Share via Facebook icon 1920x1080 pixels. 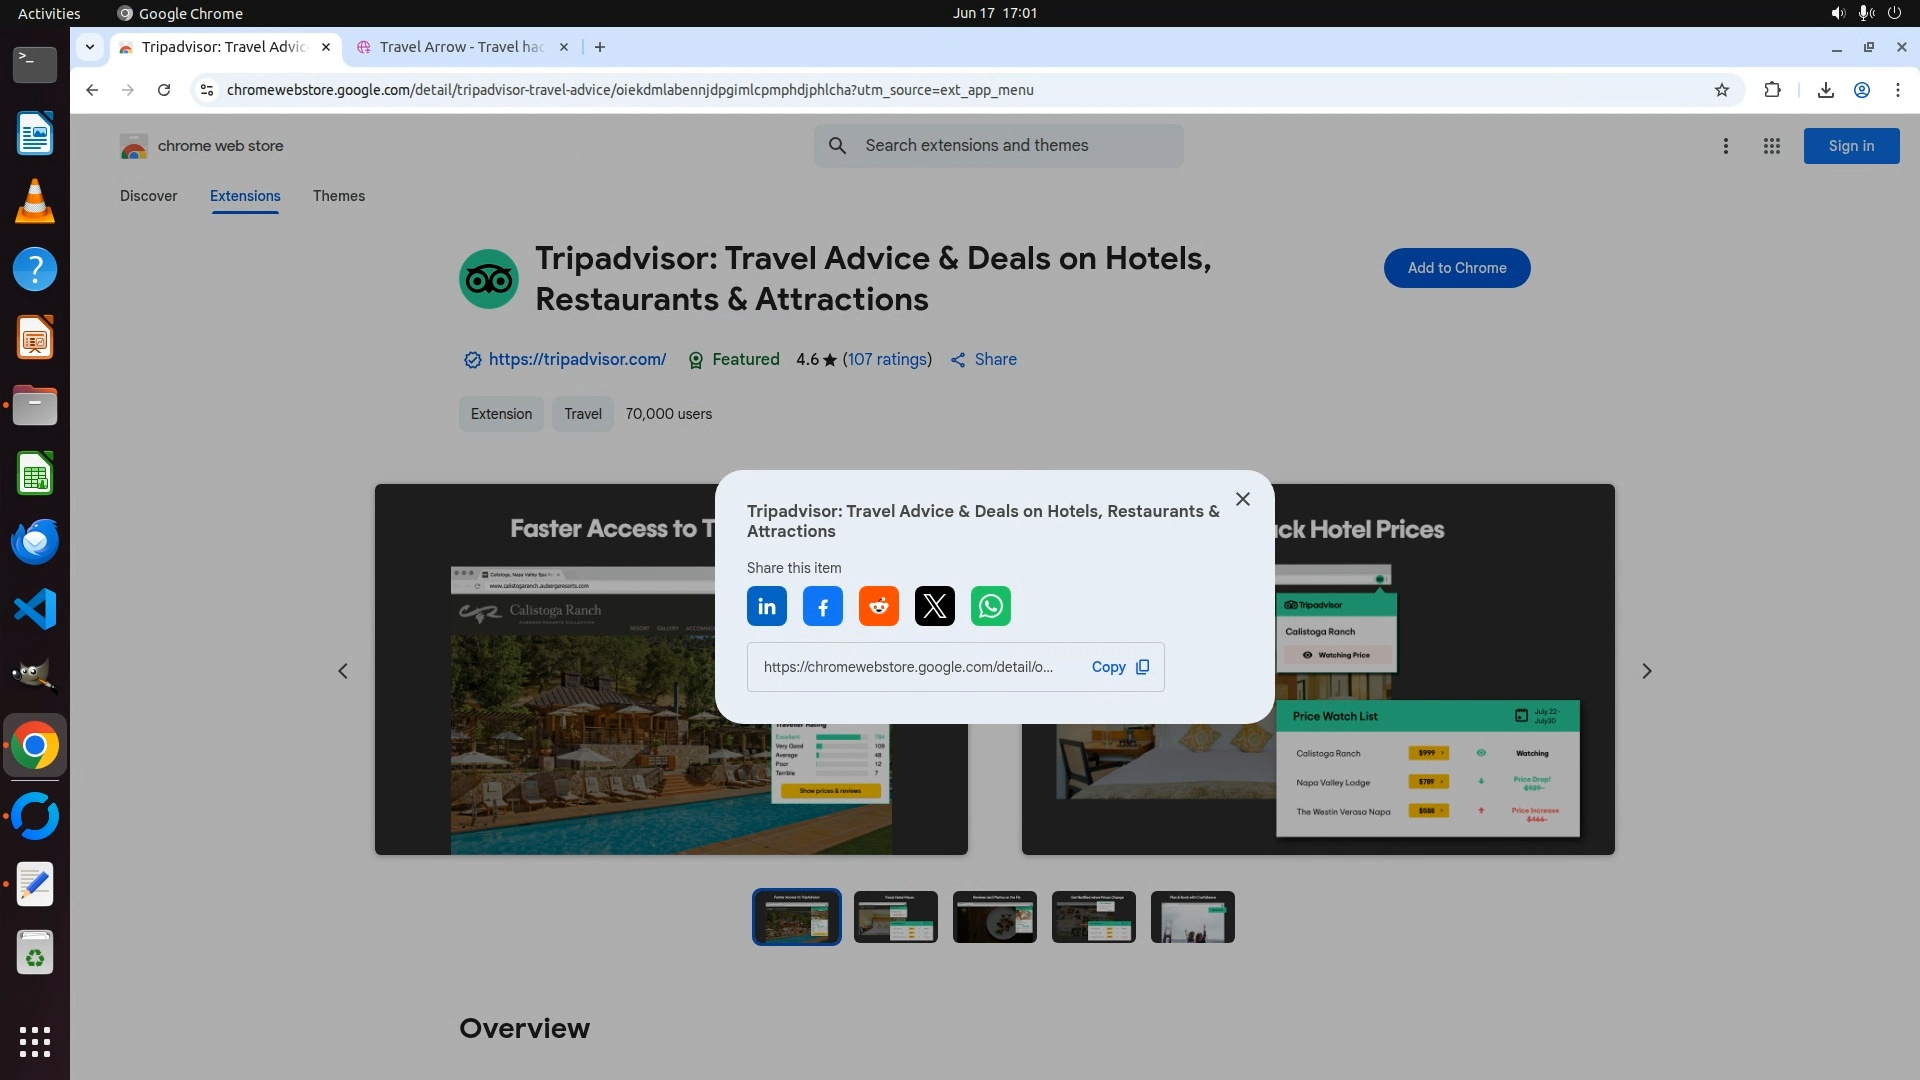823,606
